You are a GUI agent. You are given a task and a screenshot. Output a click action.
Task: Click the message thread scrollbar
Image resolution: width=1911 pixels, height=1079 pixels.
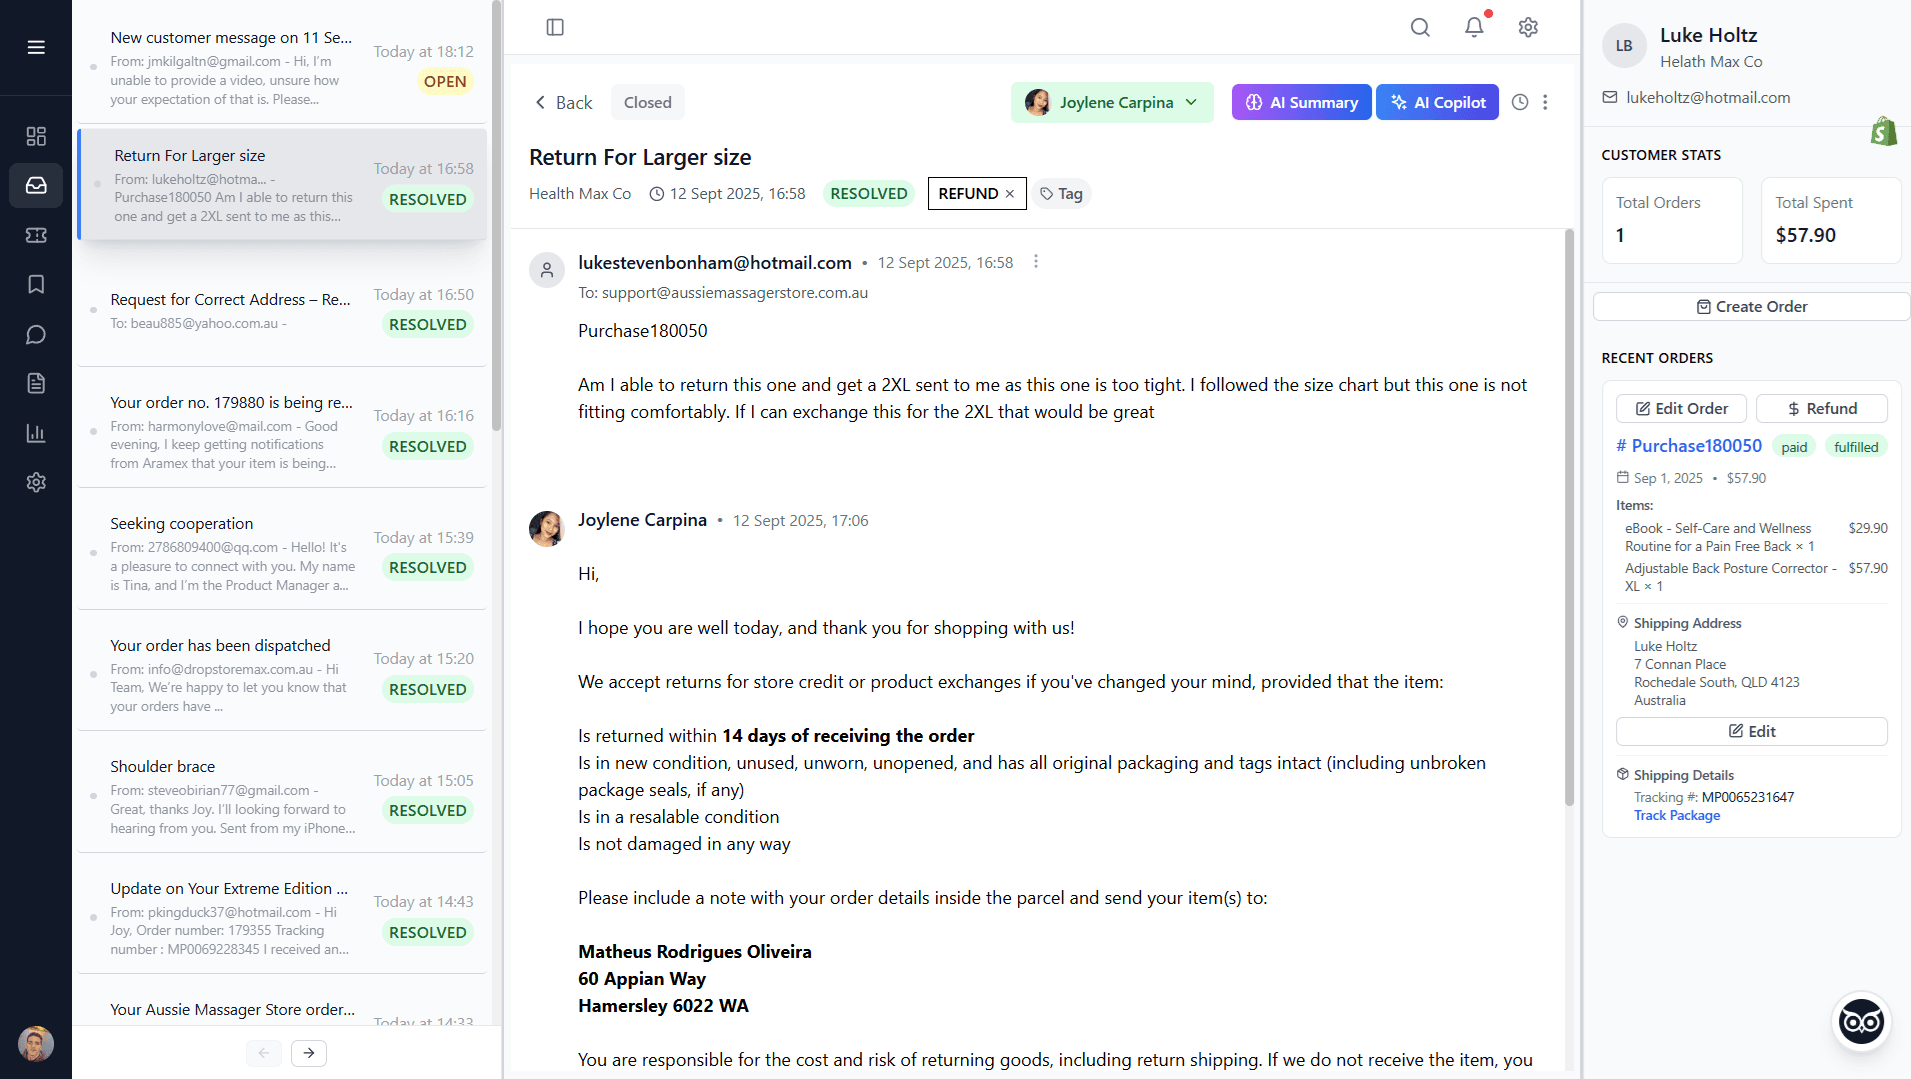pyautogui.click(x=1569, y=517)
